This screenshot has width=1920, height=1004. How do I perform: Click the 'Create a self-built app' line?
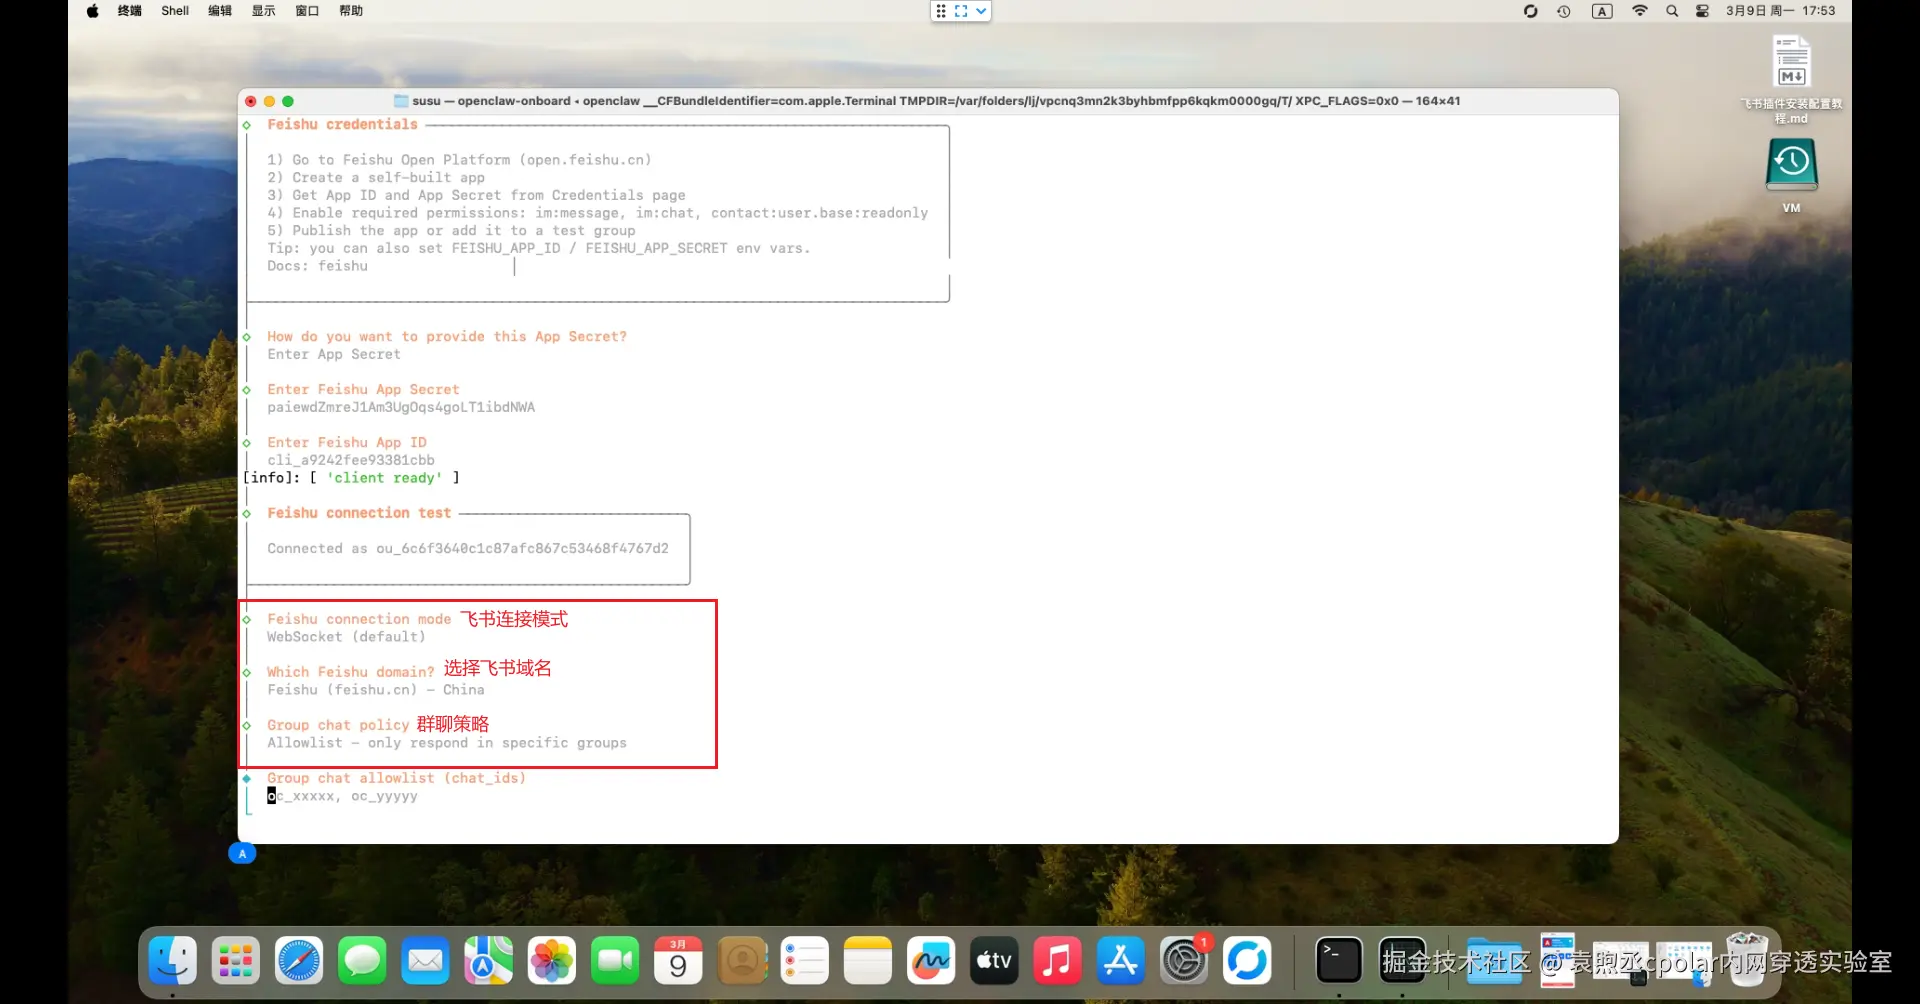click(375, 177)
